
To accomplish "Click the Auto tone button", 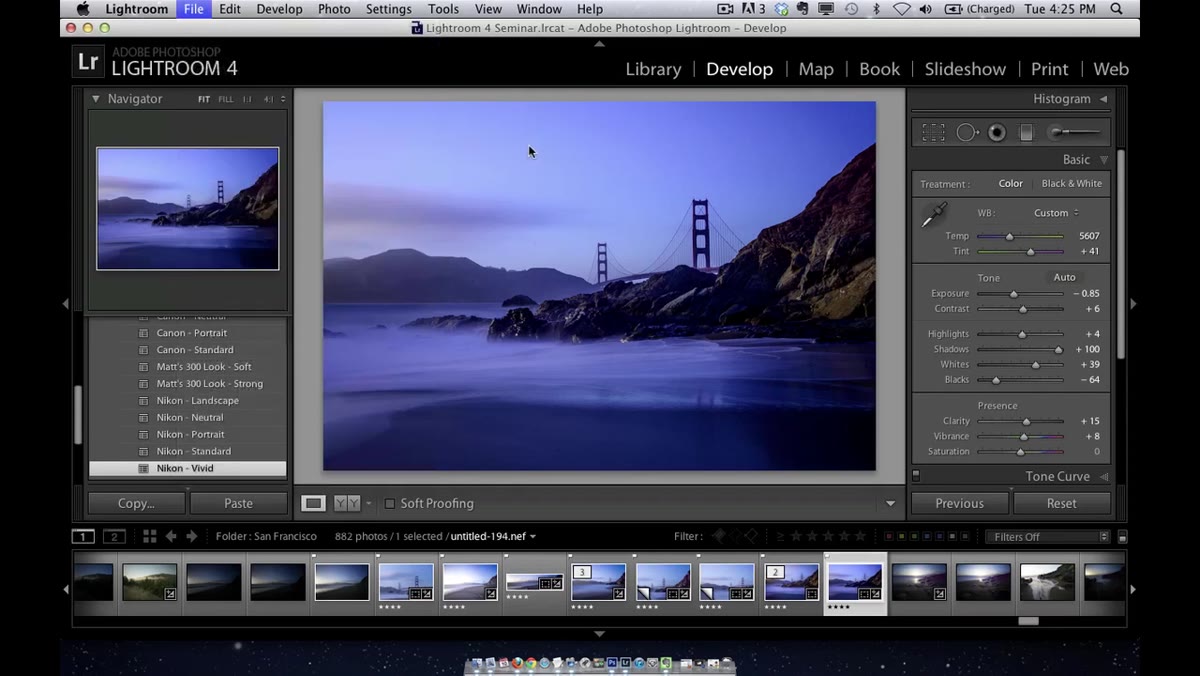I will point(1065,277).
